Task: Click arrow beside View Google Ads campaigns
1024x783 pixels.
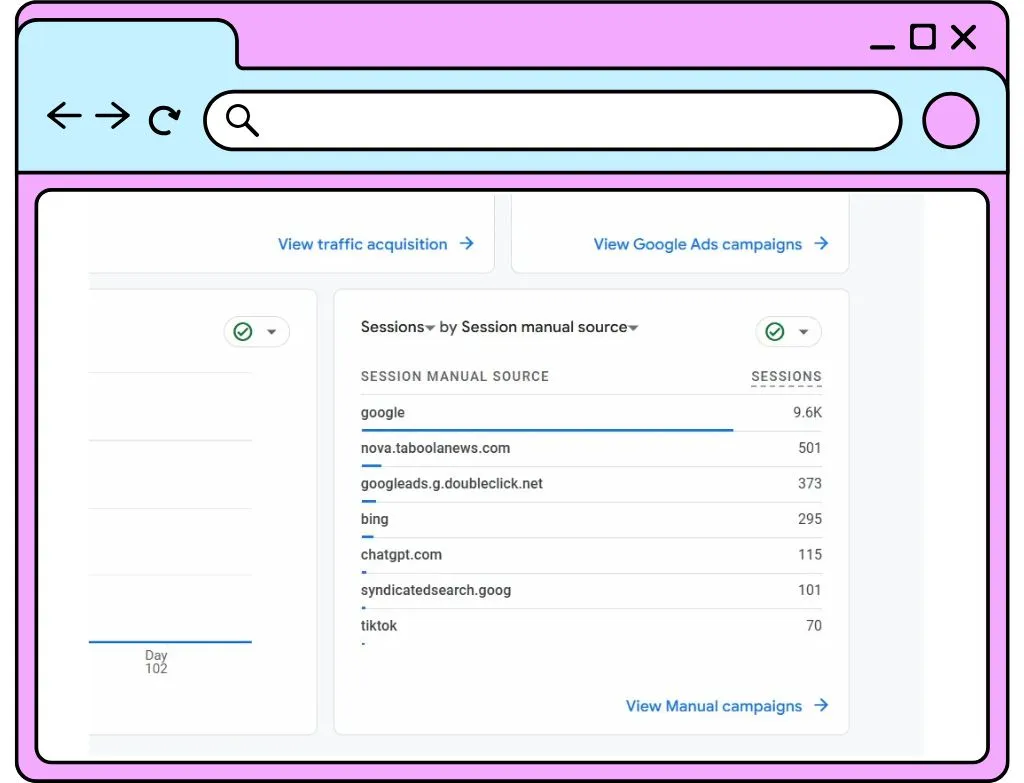Action: (821, 244)
